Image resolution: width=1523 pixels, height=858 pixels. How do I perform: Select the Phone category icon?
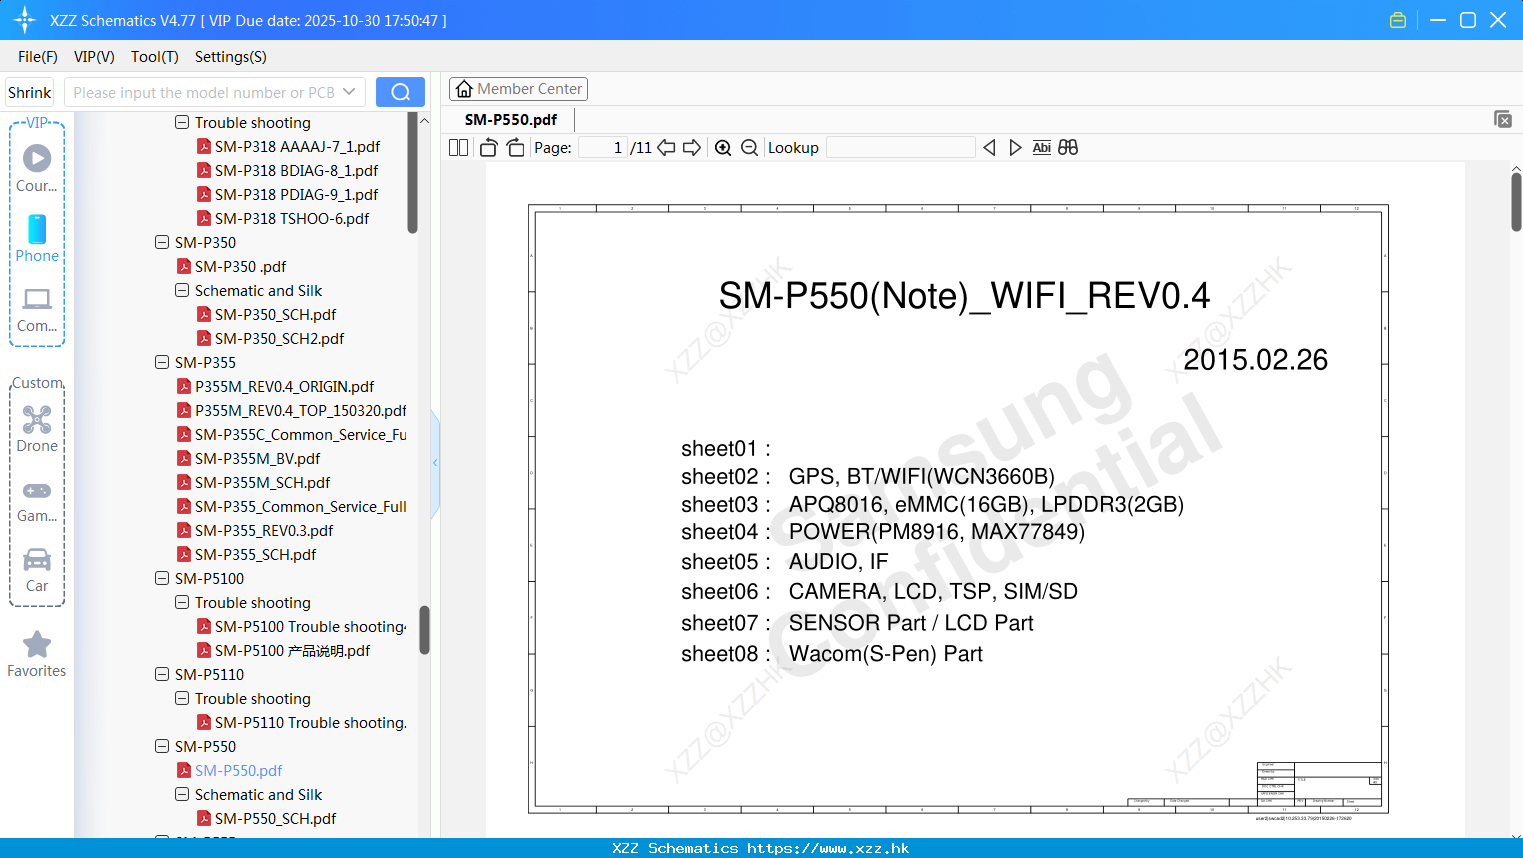[37, 238]
